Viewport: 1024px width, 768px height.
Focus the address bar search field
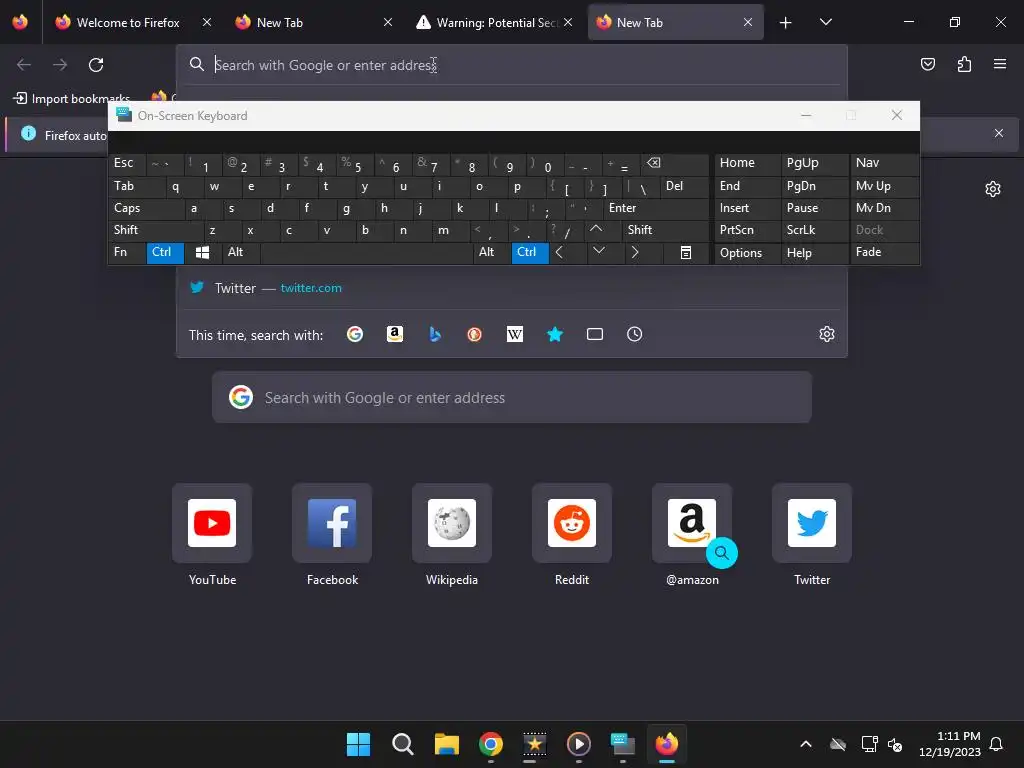[x=512, y=65]
